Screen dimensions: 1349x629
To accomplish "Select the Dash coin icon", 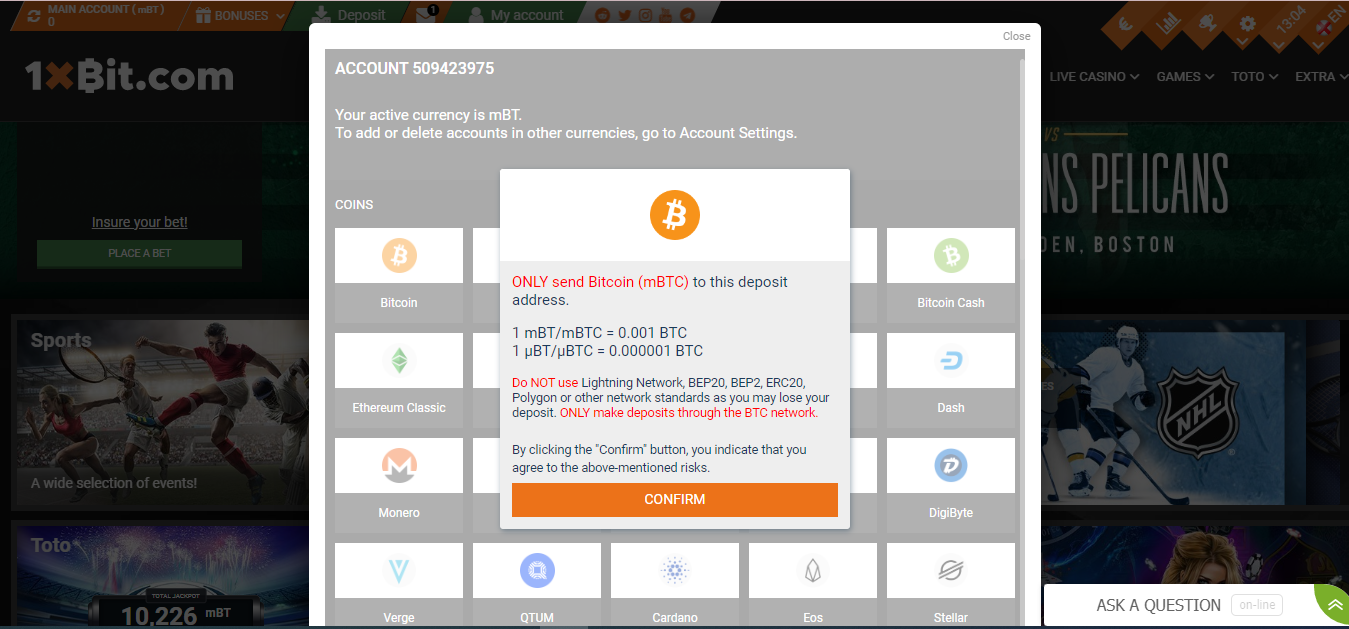I will [x=951, y=361].
